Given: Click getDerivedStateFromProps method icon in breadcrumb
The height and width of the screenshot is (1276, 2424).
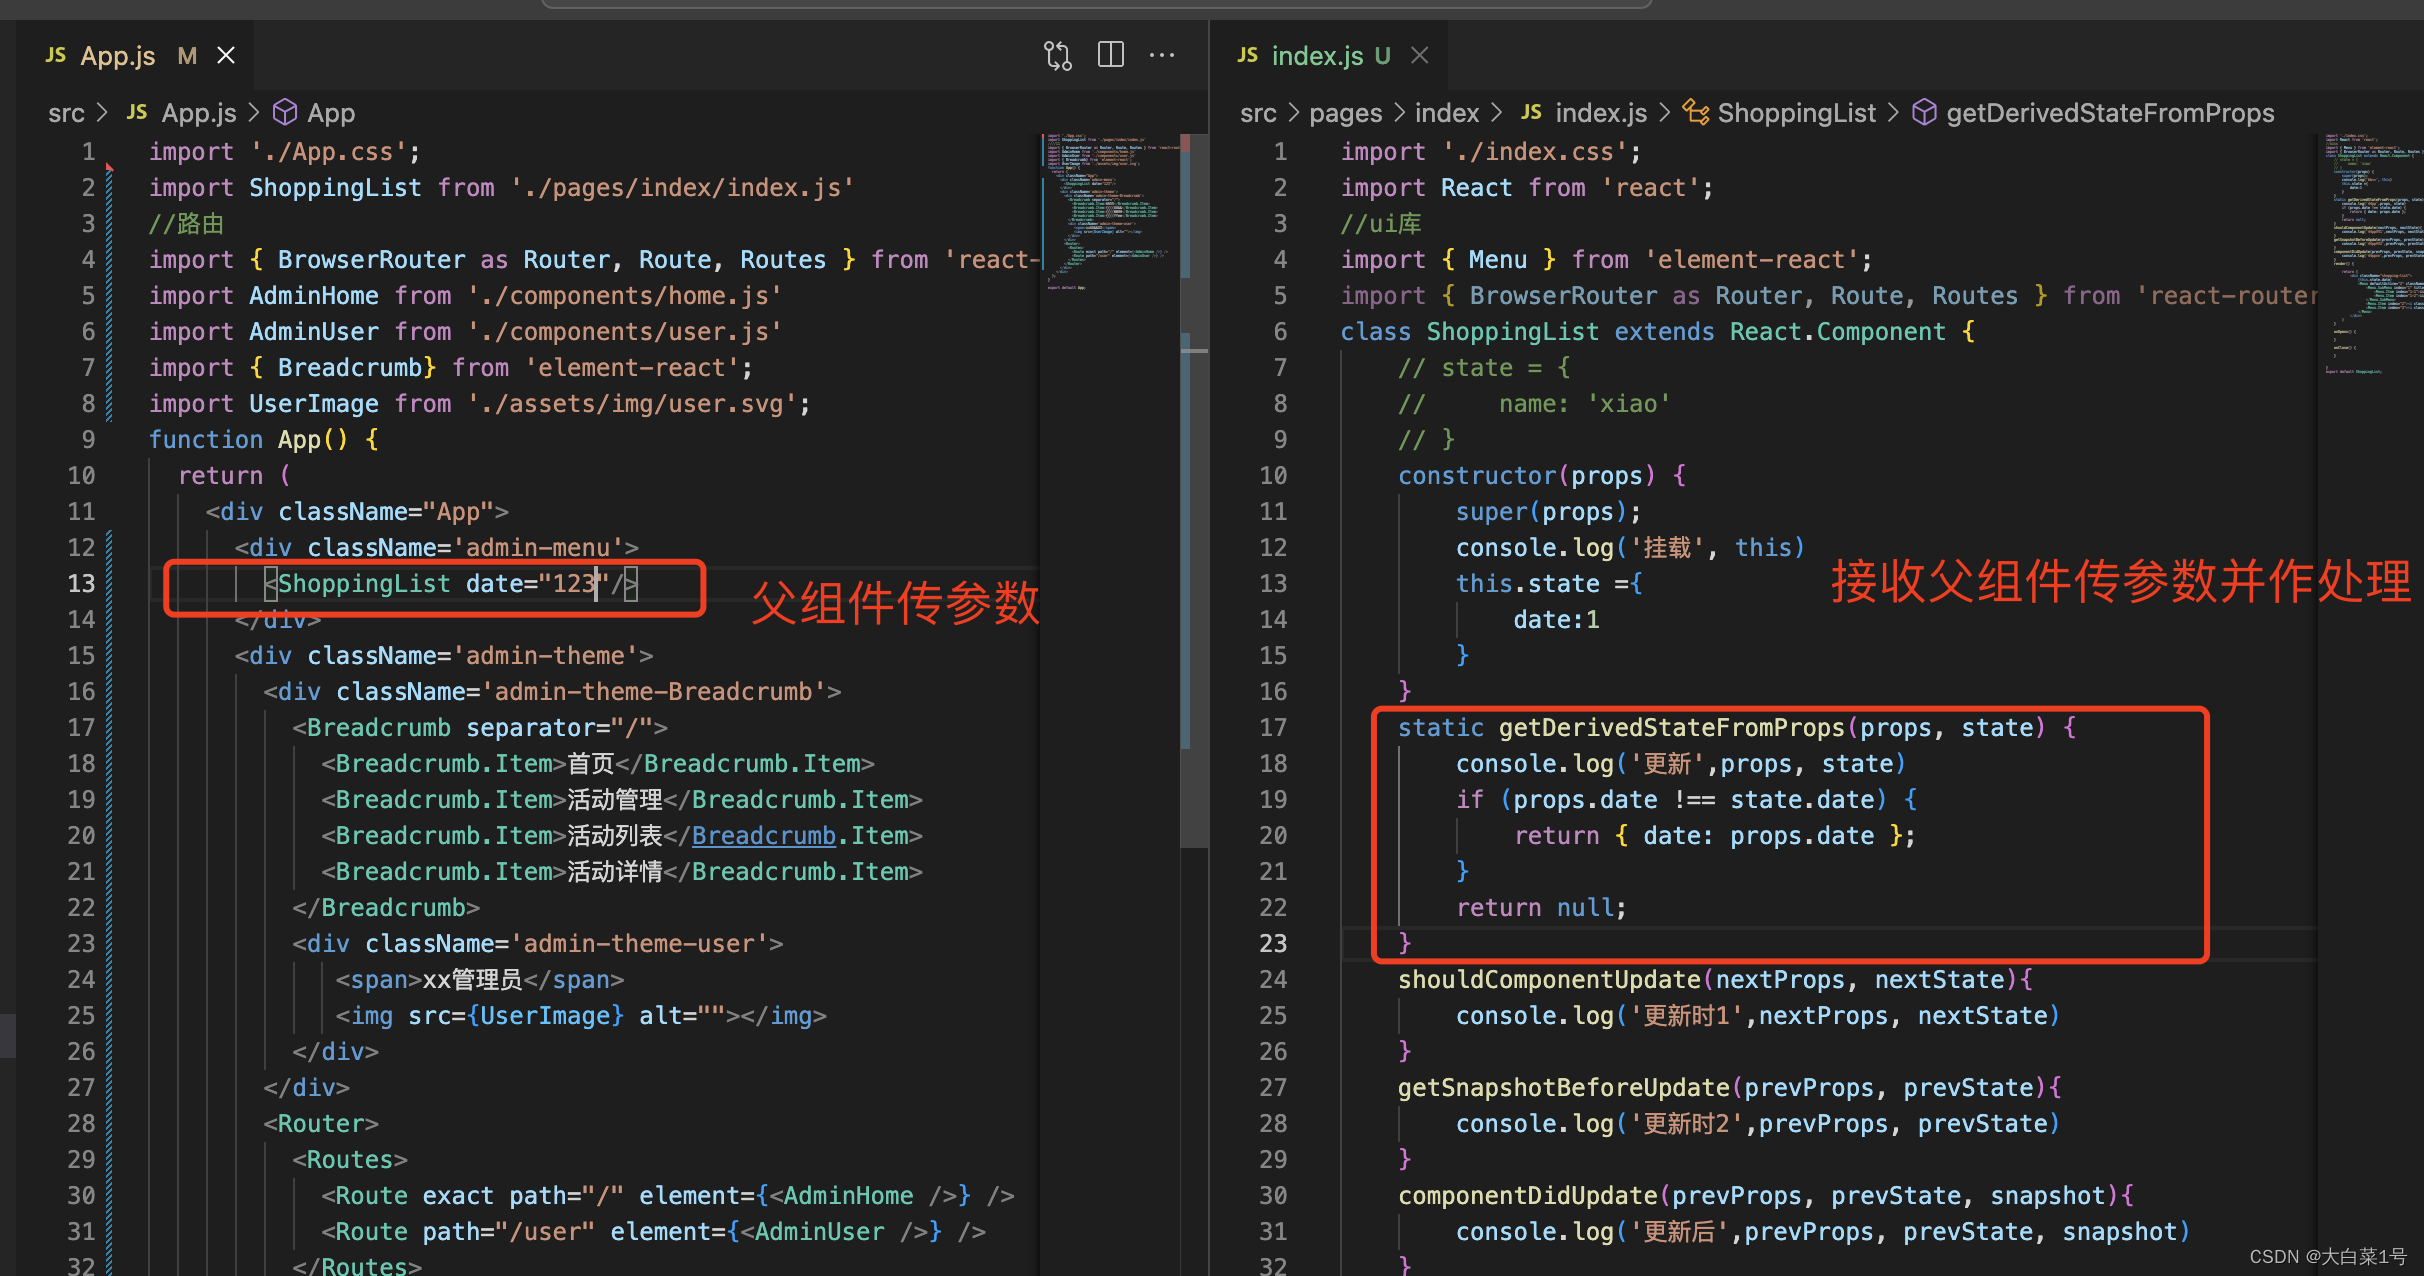Looking at the screenshot, I should pyautogui.click(x=1924, y=112).
